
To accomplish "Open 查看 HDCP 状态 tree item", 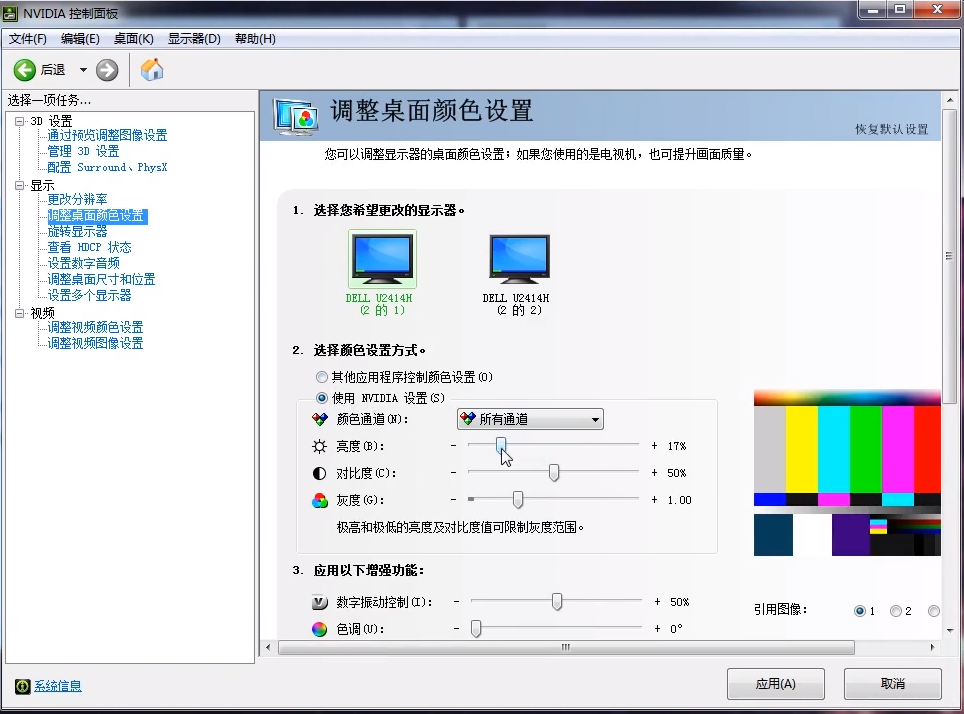I will point(90,247).
